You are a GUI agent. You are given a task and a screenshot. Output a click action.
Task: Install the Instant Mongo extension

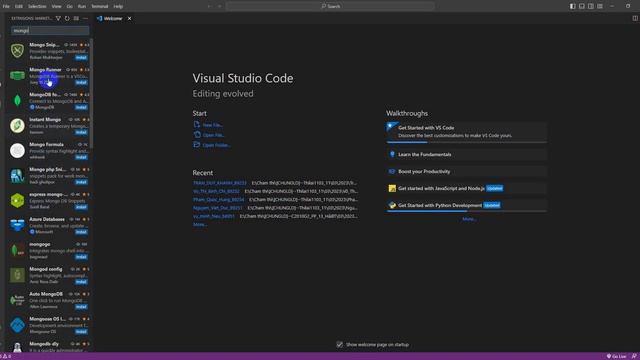tap(81, 132)
